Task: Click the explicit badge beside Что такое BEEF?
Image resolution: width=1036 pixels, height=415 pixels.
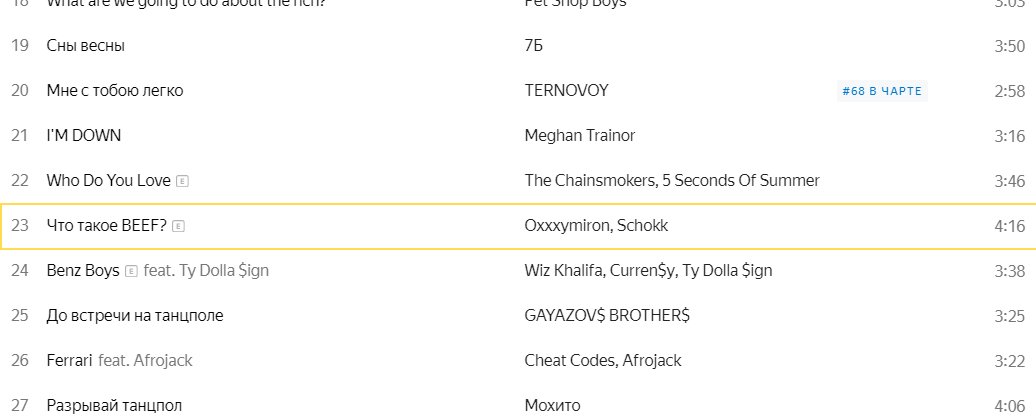Action: 178,226
